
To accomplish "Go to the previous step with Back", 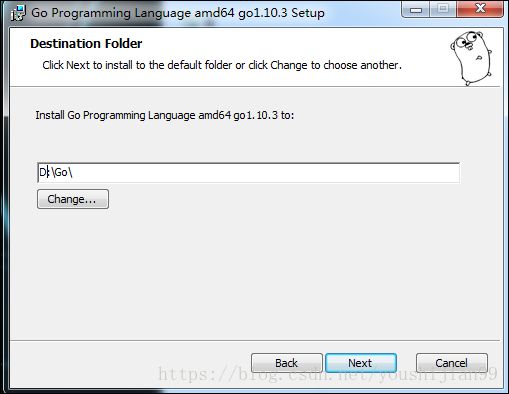I will tap(287, 363).
